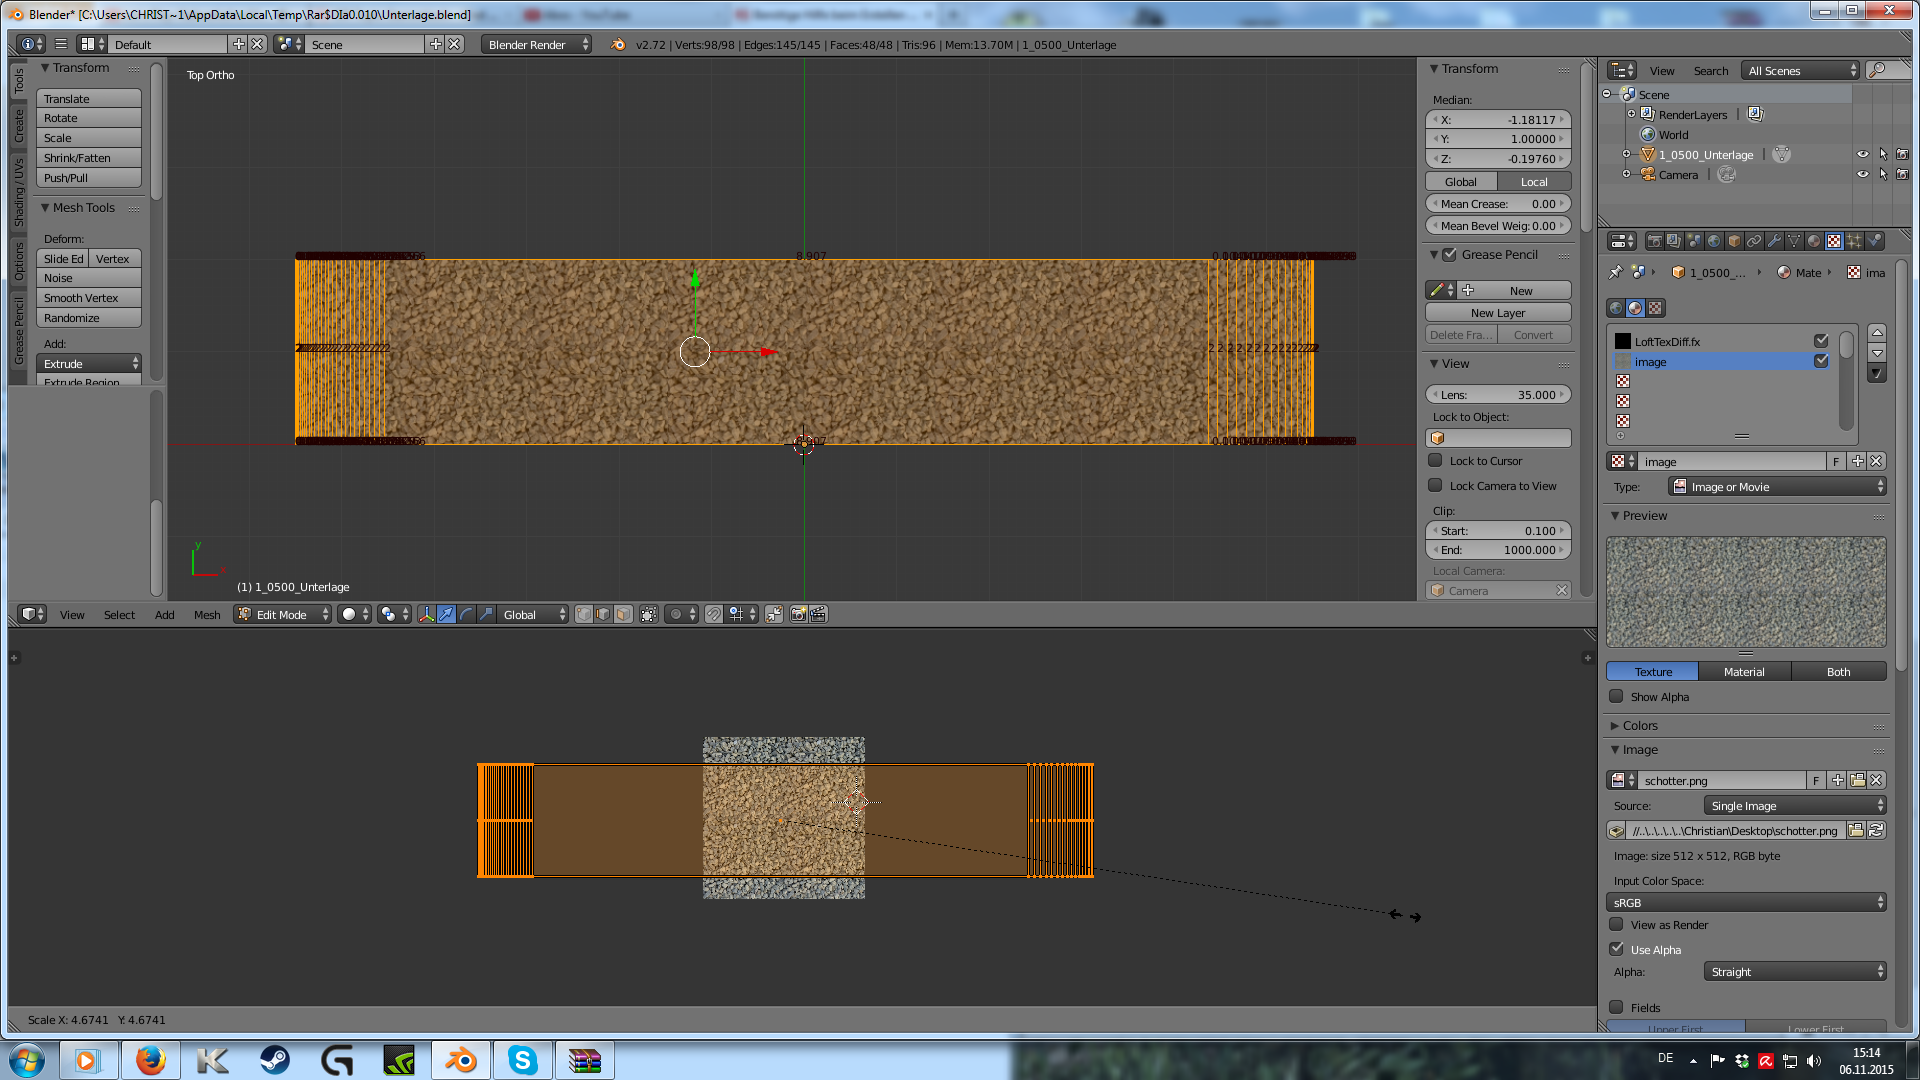This screenshot has width=1920, height=1080.
Task: Open the Edit Mode dropdown
Action: pyautogui.click(x=283, y=614)
